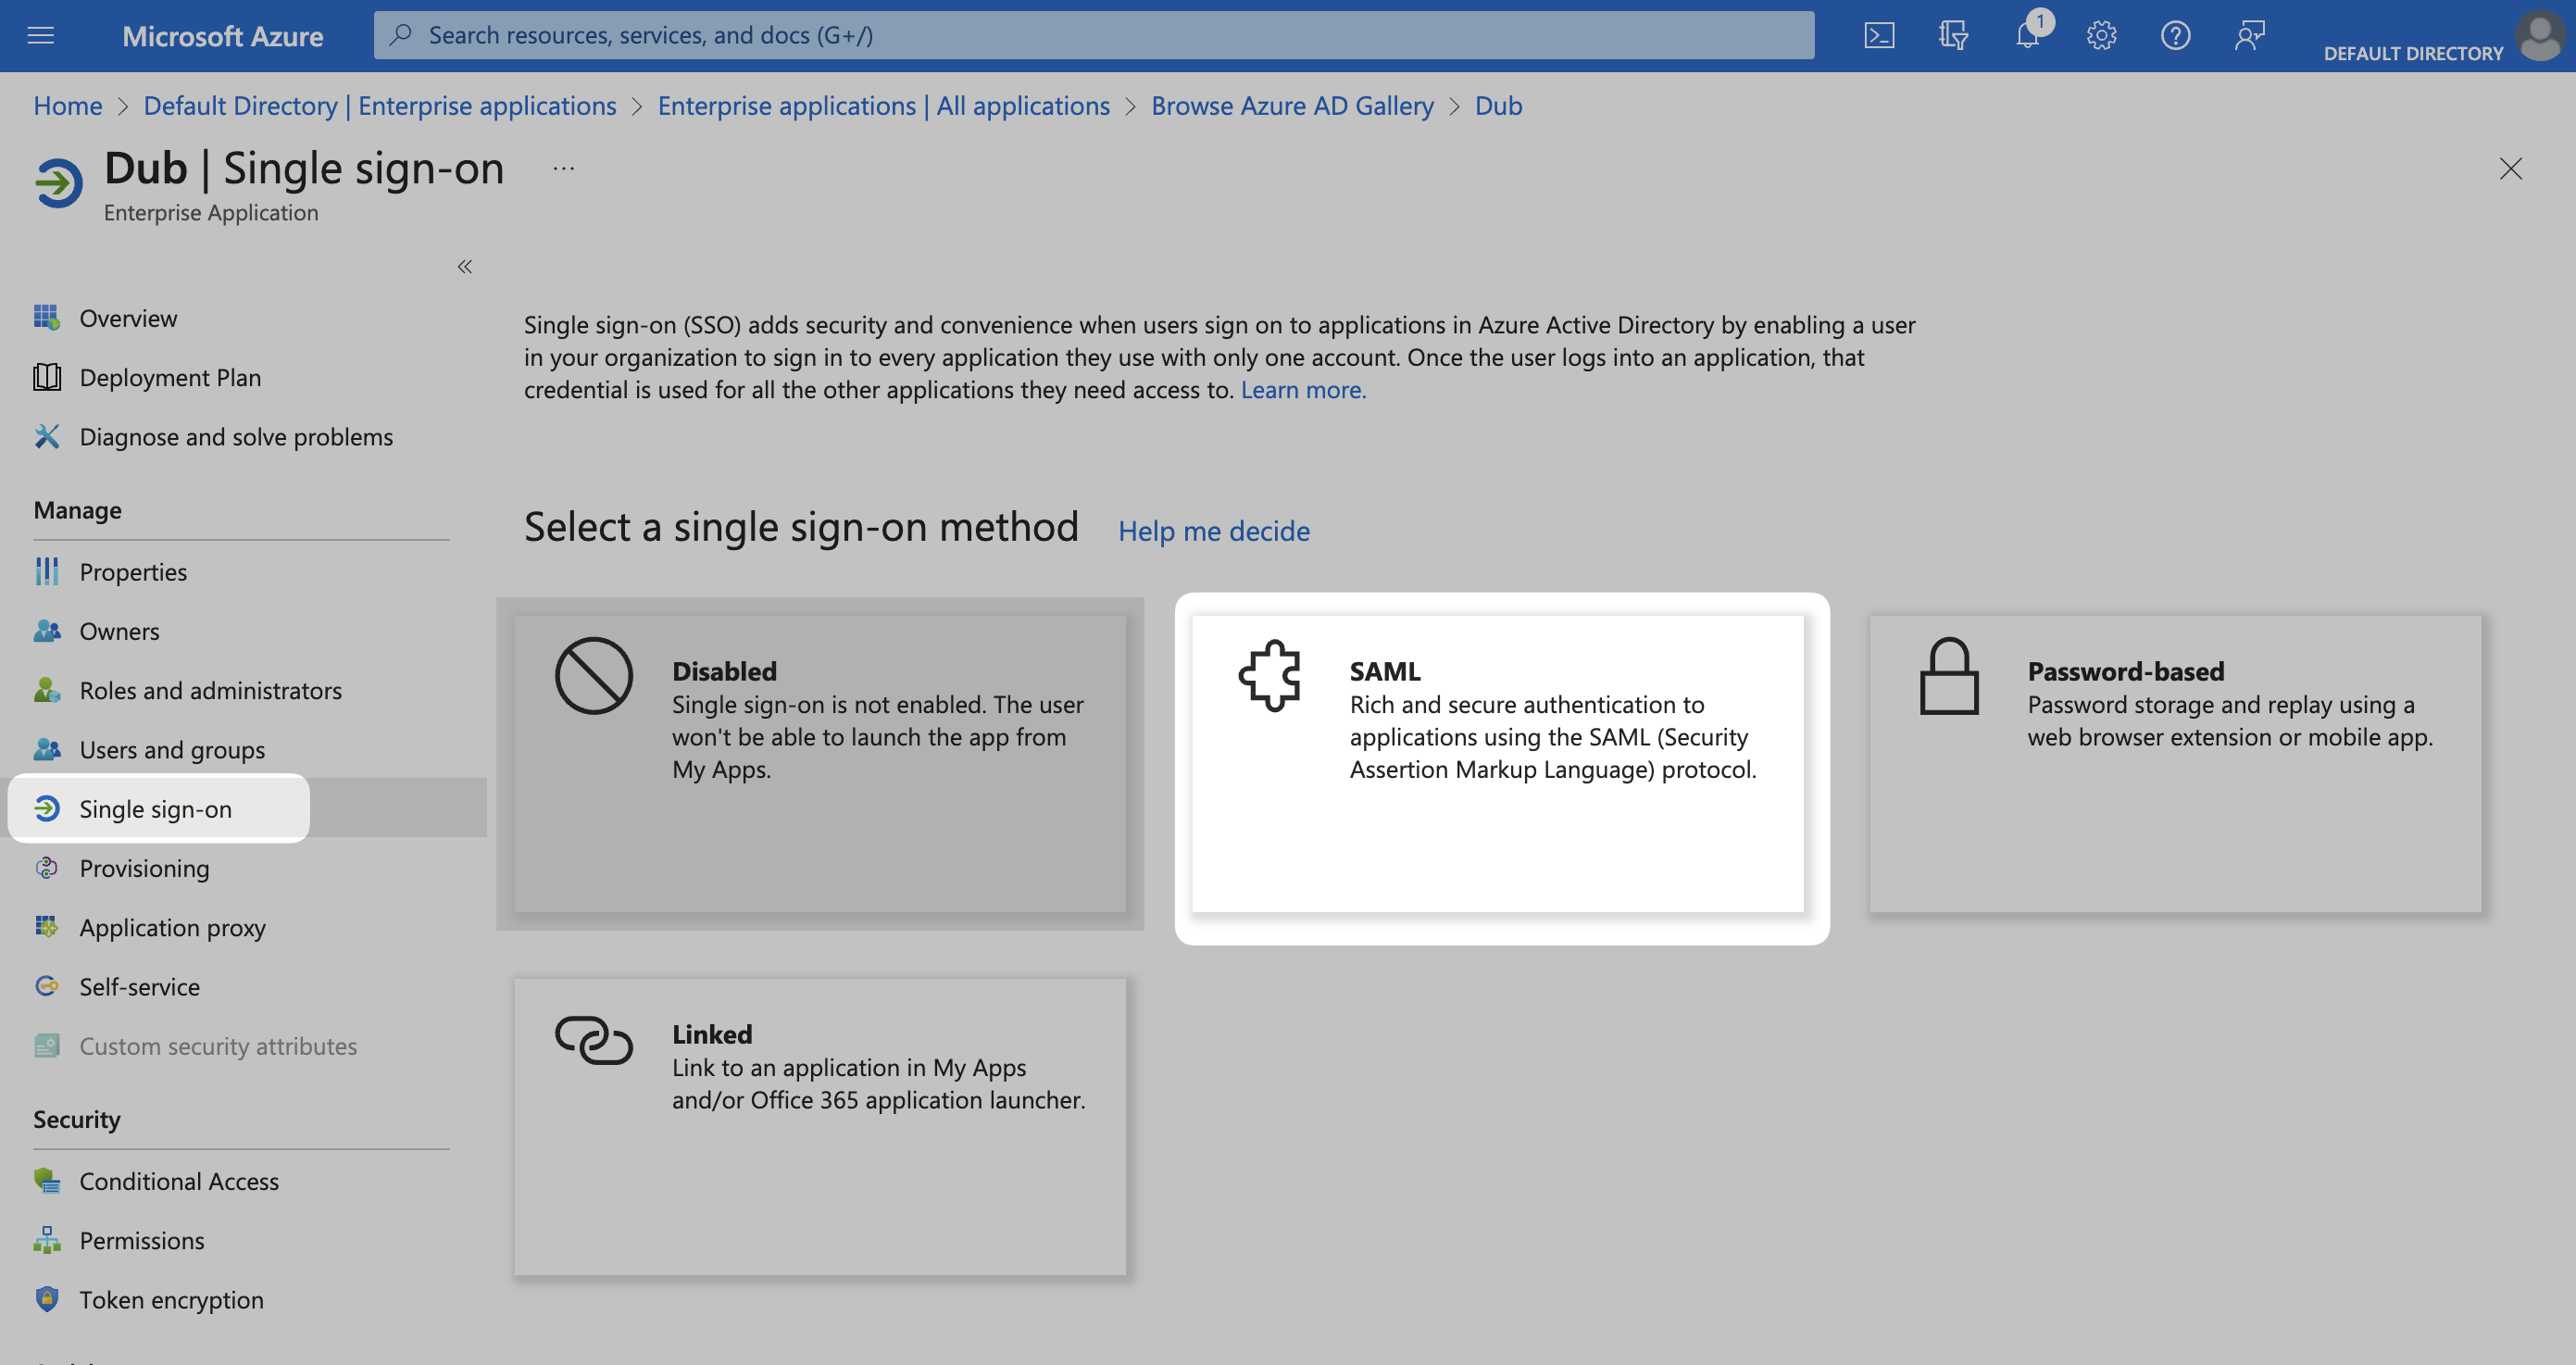Image resolution: width=2576 pixels, height=1365 pixels.
Task: Select Users and groups under Manage
Action: click(x=172, y=749)
